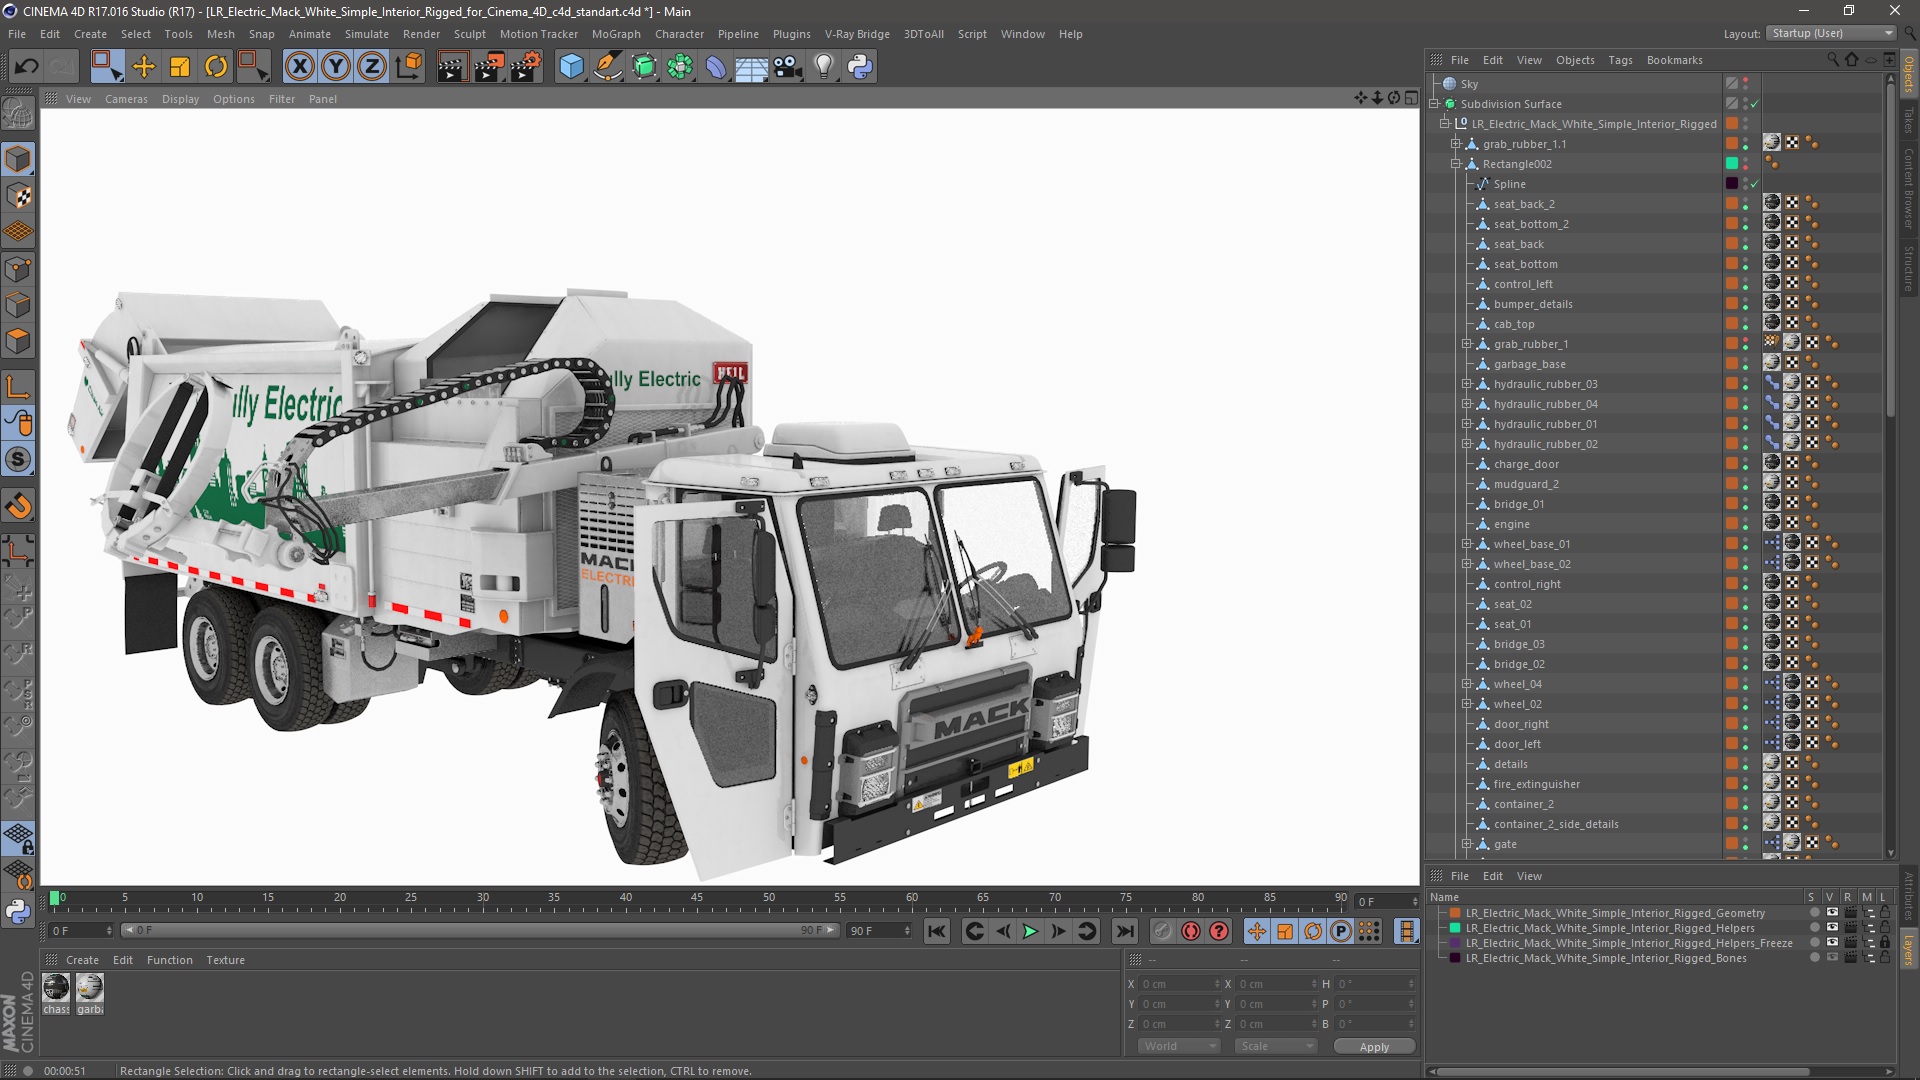Open Object Manager Tags menu
This screenshot has height=1080, width=1920.
click(1620, 60)
